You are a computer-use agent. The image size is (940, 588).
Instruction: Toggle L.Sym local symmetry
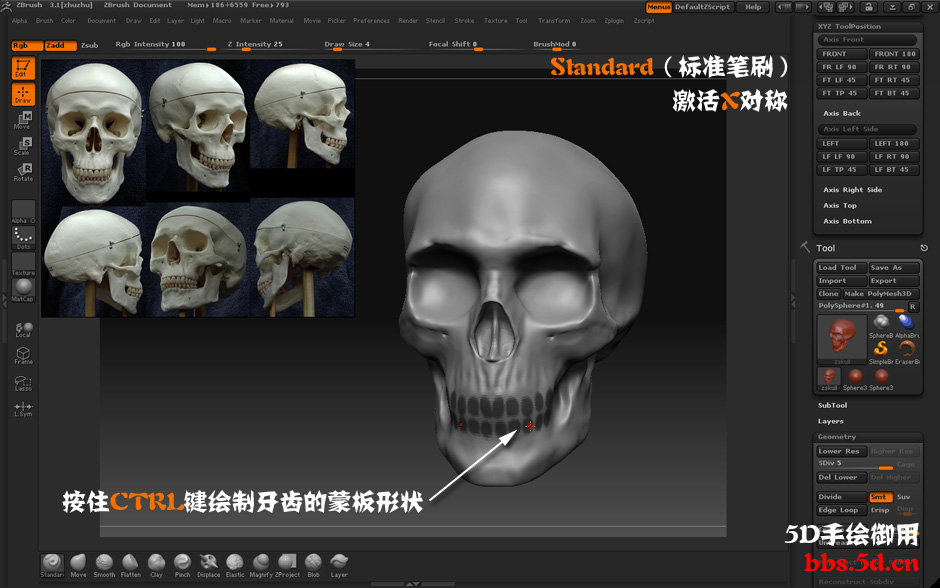tap(23, 409)
